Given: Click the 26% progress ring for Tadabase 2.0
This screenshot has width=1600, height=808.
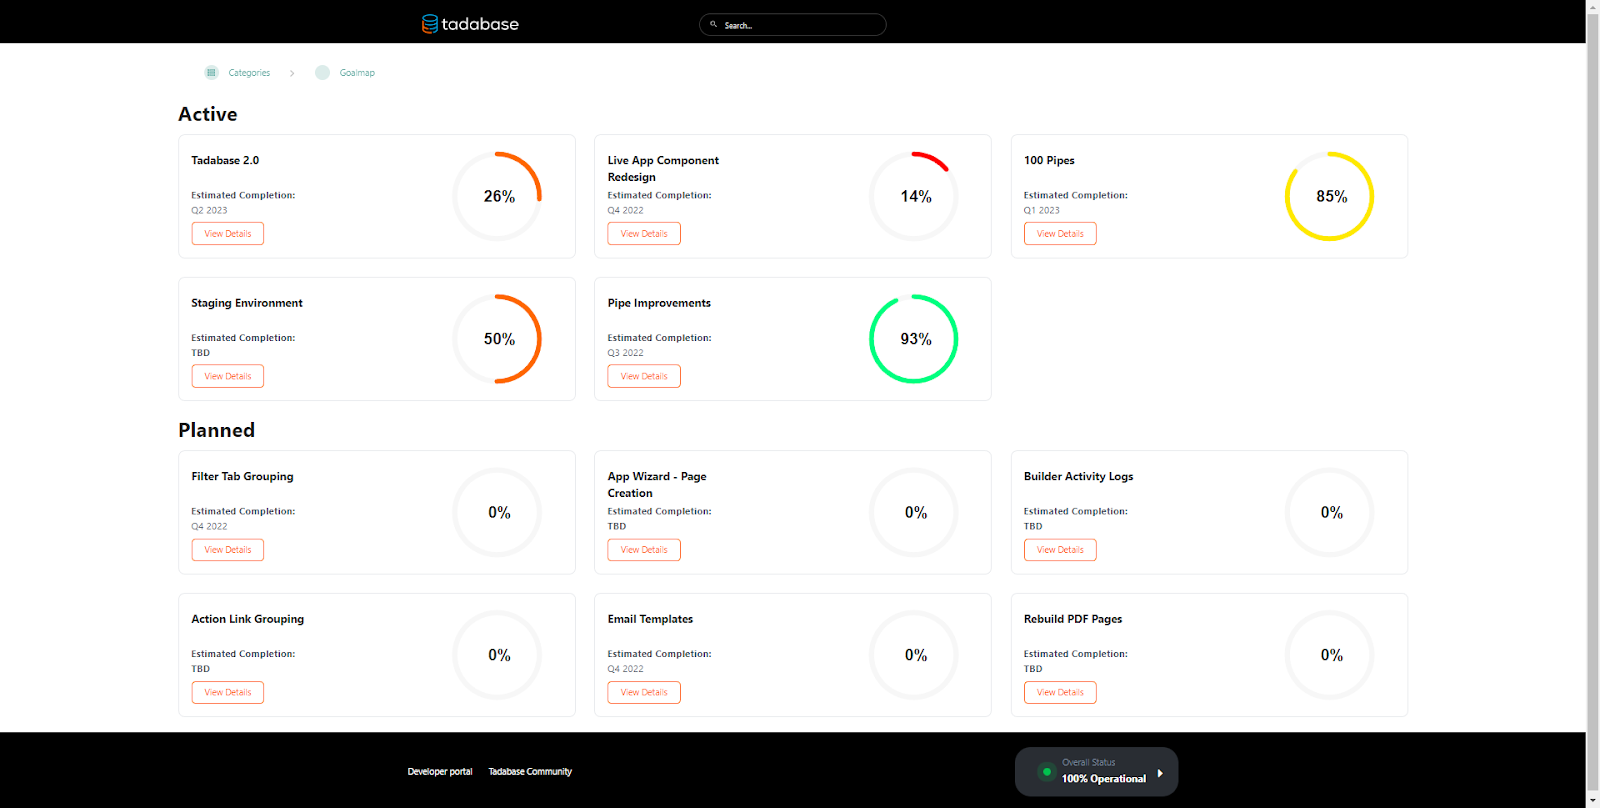Looking at the screenshot, I should tap(498, 196).
